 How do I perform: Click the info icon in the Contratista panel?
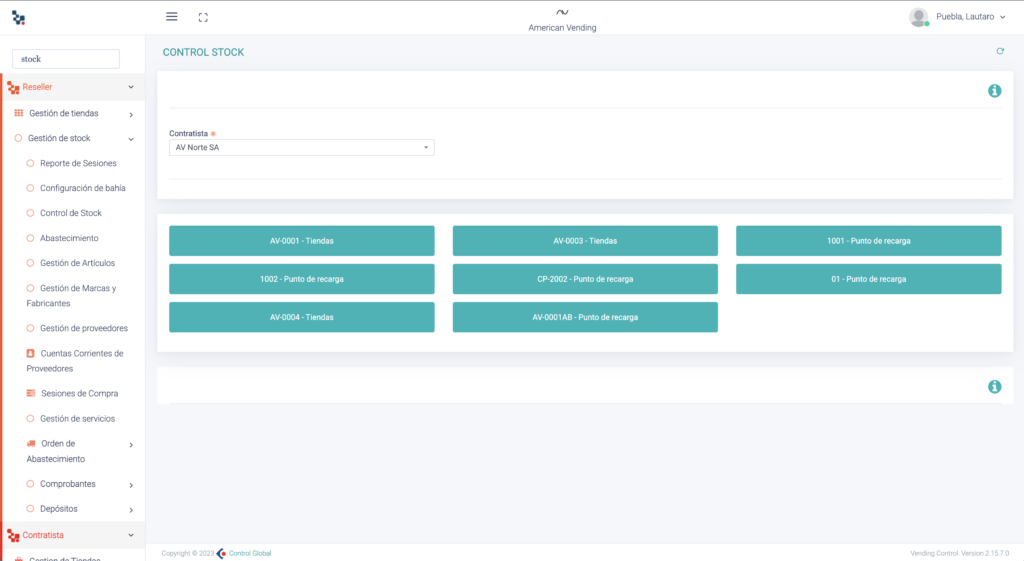point(995,91)
